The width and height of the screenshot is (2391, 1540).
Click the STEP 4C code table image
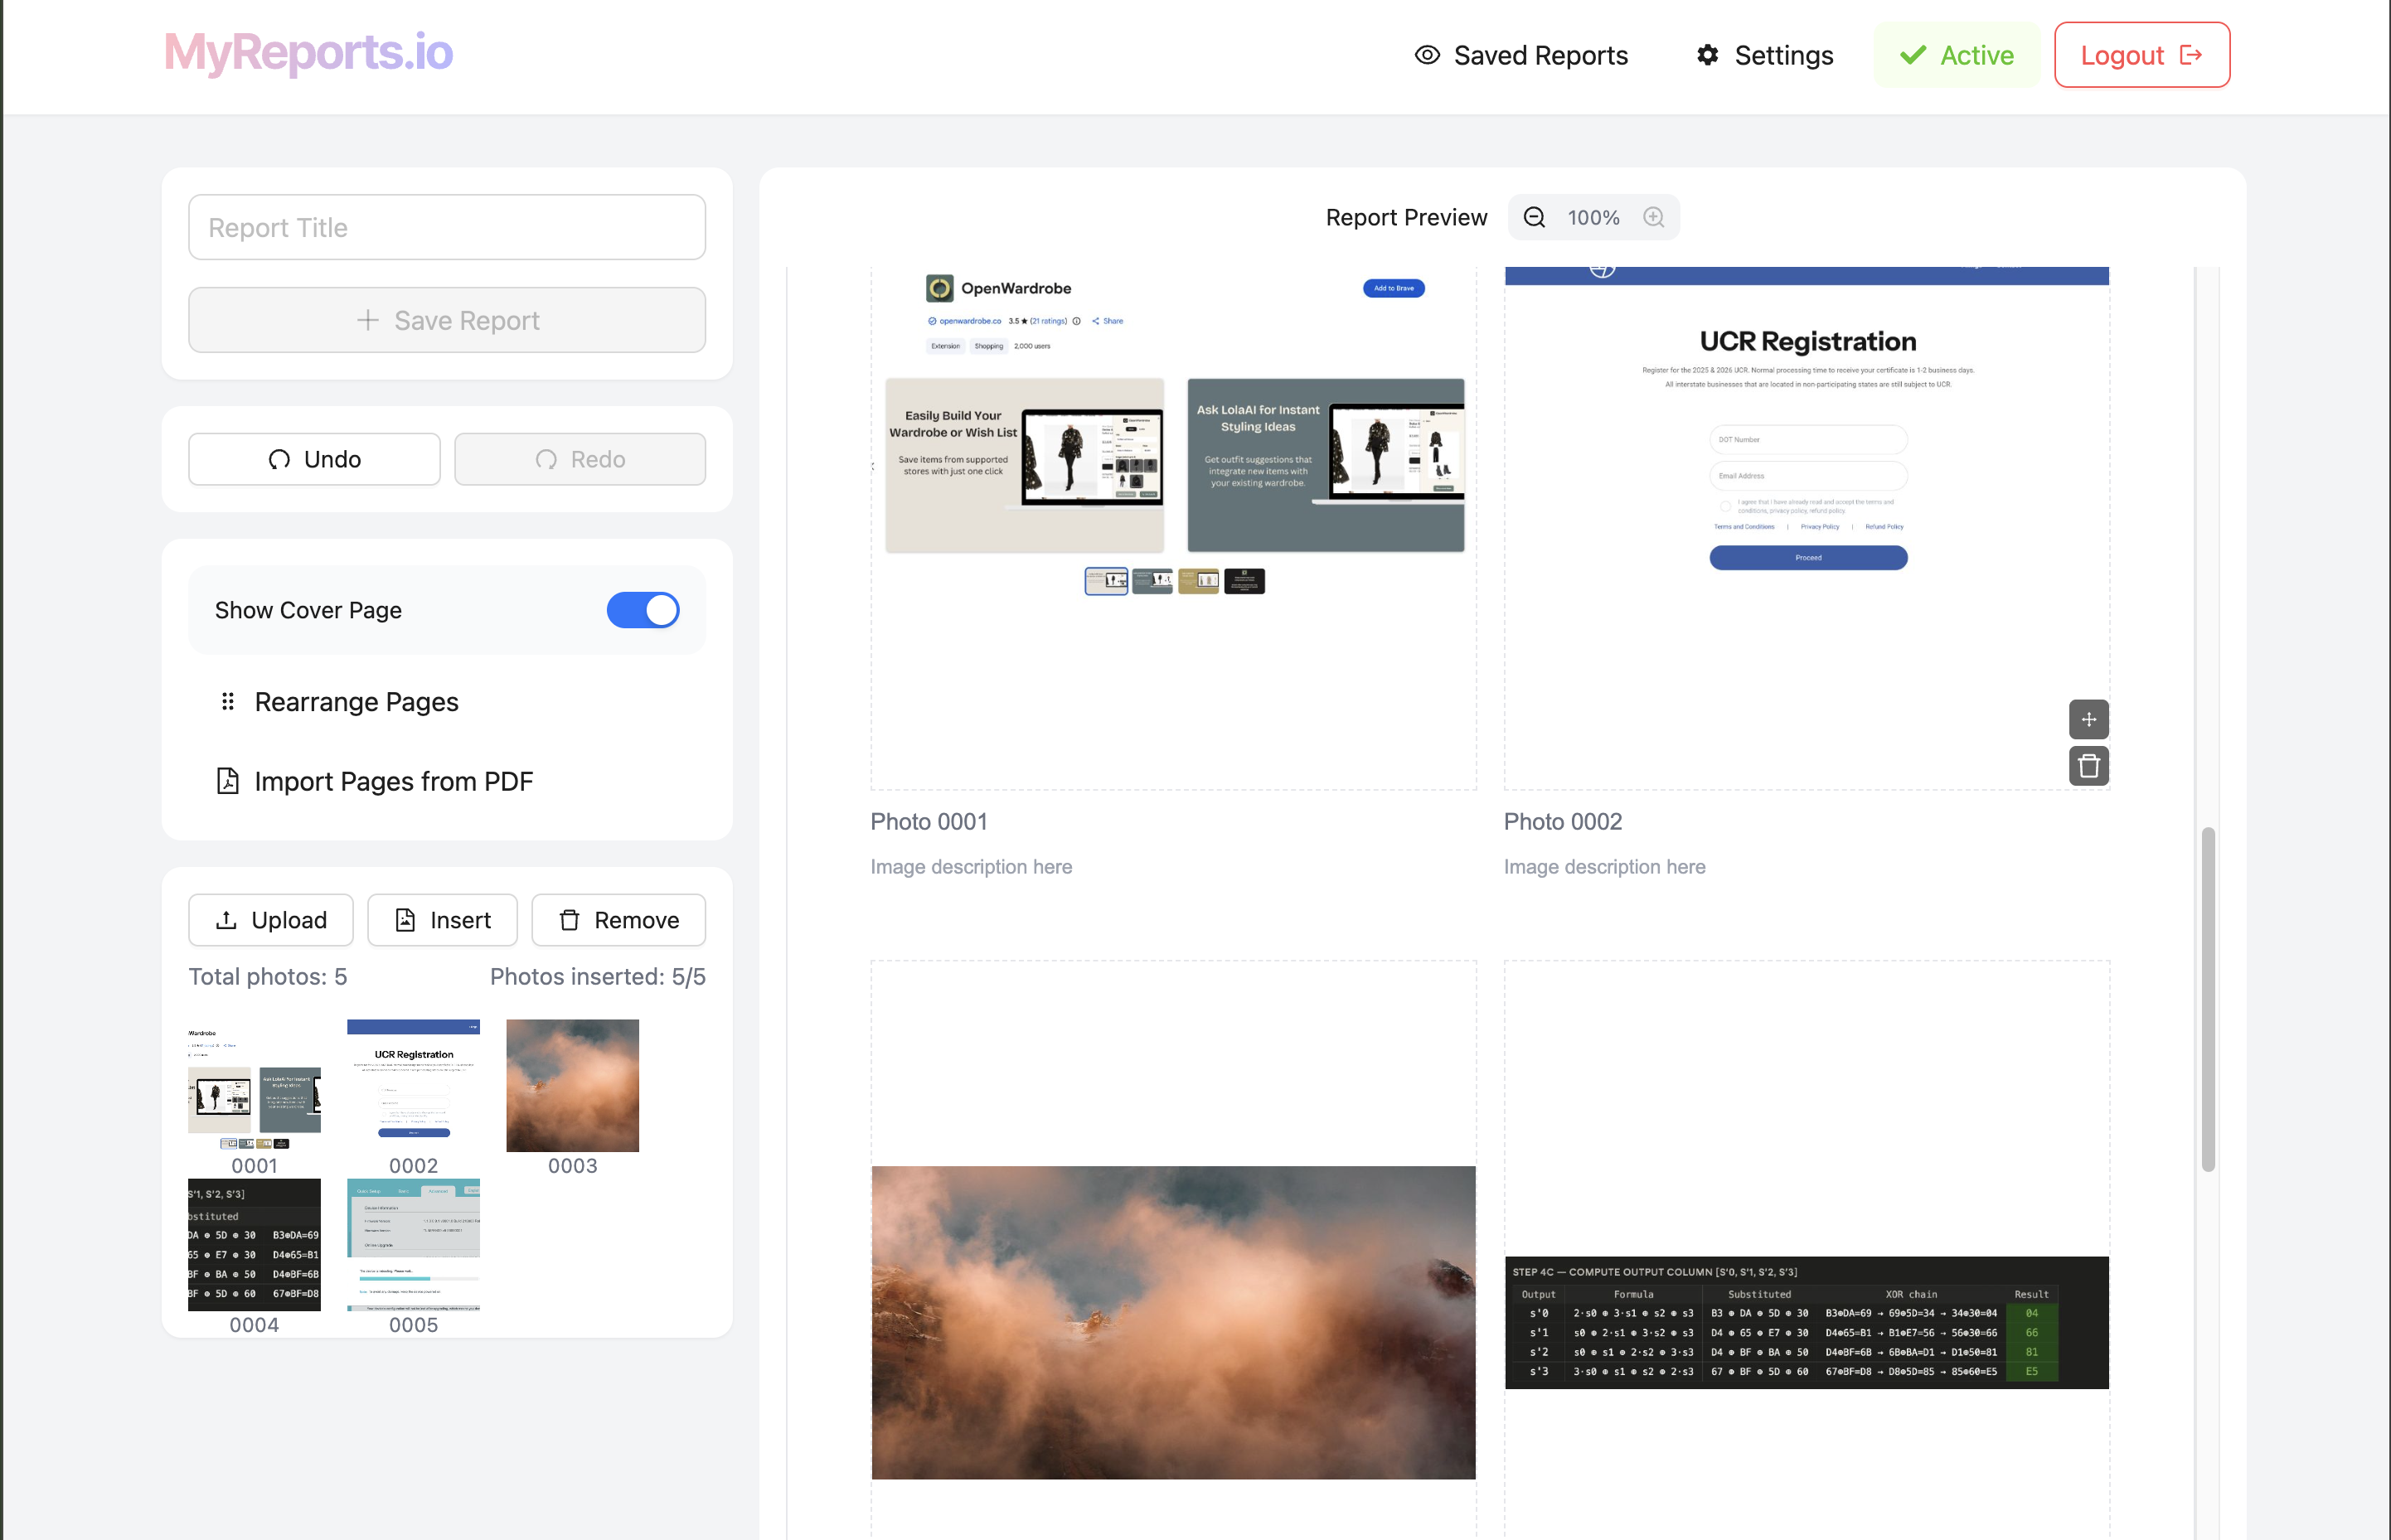point(1807,1322)
